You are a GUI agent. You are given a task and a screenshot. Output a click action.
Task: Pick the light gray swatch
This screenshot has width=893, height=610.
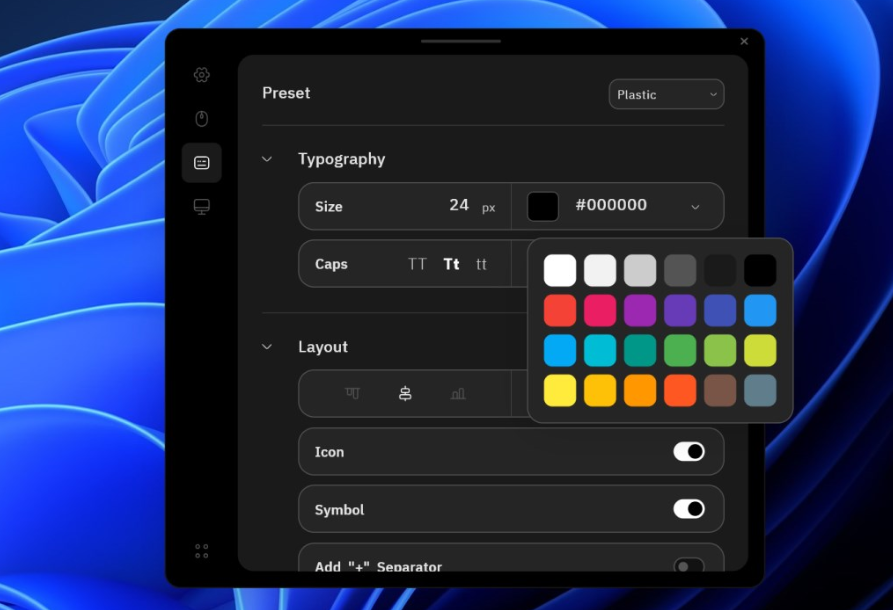[x=640, y=271]
